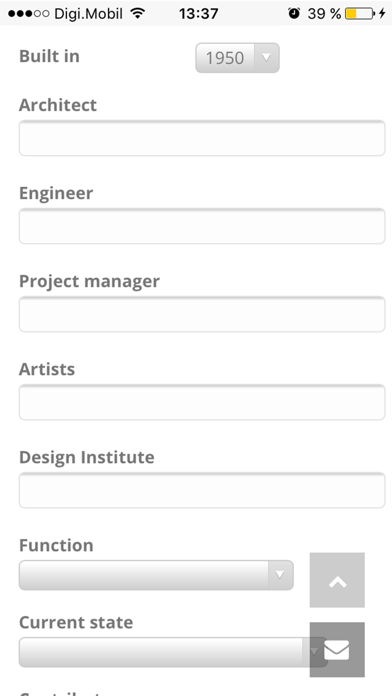Focus the Architect text field
The image size is (392, 696).
202,138
